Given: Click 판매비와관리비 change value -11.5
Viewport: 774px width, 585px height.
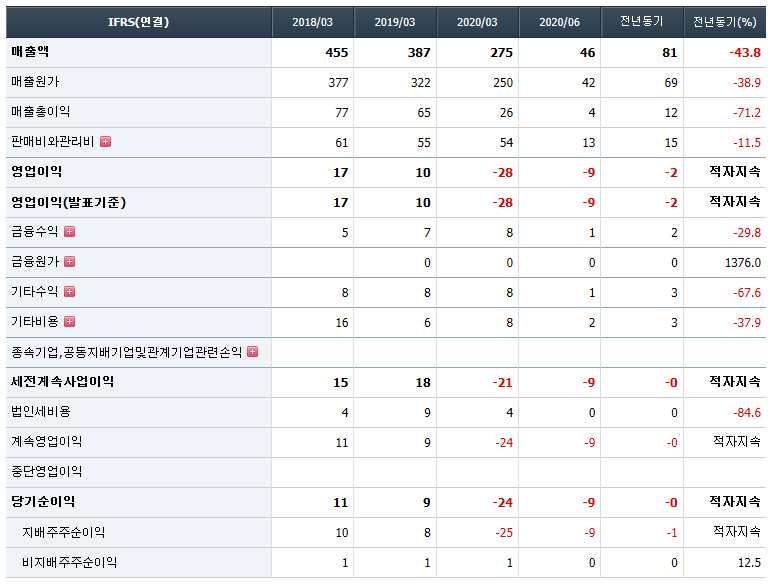Looking at the screenshot, I should 747,143.
